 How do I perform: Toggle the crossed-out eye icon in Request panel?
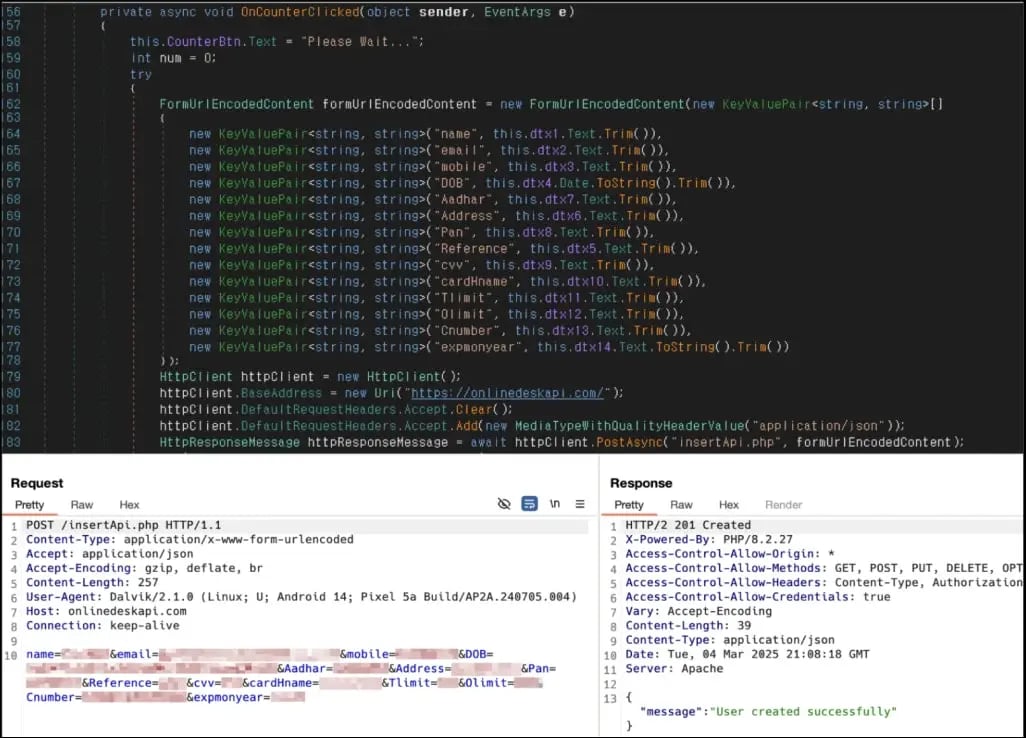coord(504,504)
